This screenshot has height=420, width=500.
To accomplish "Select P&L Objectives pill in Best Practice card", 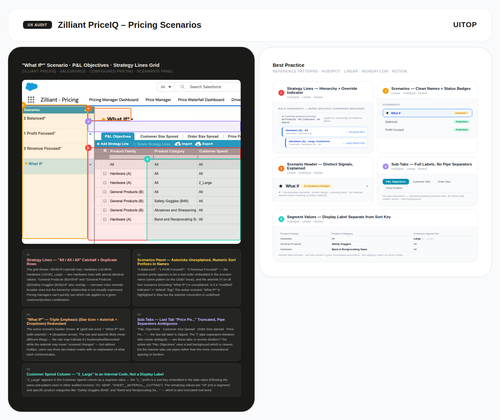I will (396, 182).
